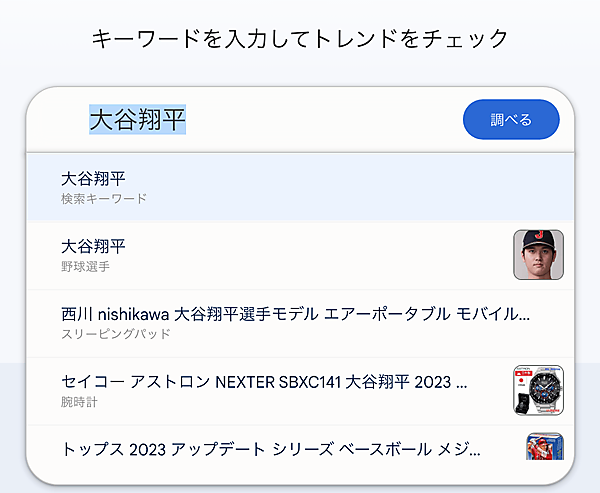Click the スリーピングパッド category label

pyautogui.click(x=116, y=334)
